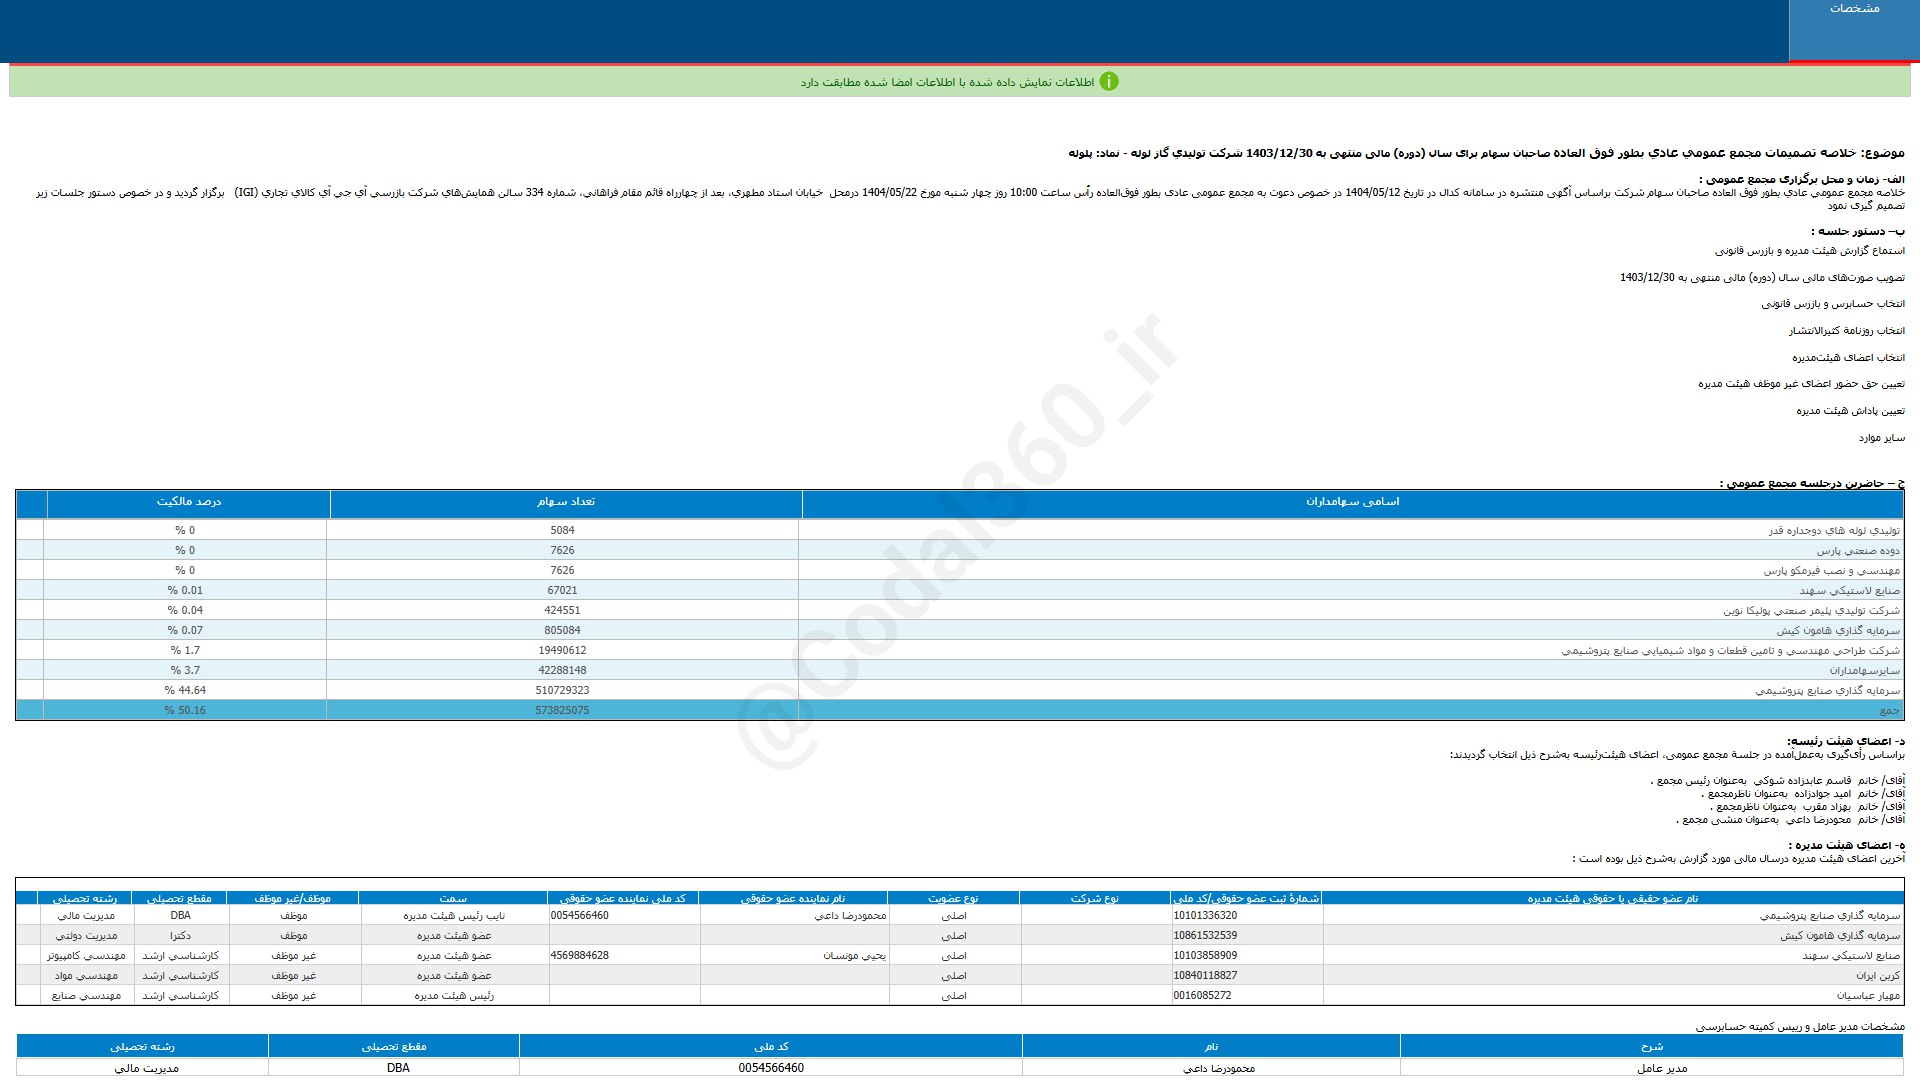Click the اسامی سهامداران column header
1920x1080 pixels.
tap(1352, 502)
